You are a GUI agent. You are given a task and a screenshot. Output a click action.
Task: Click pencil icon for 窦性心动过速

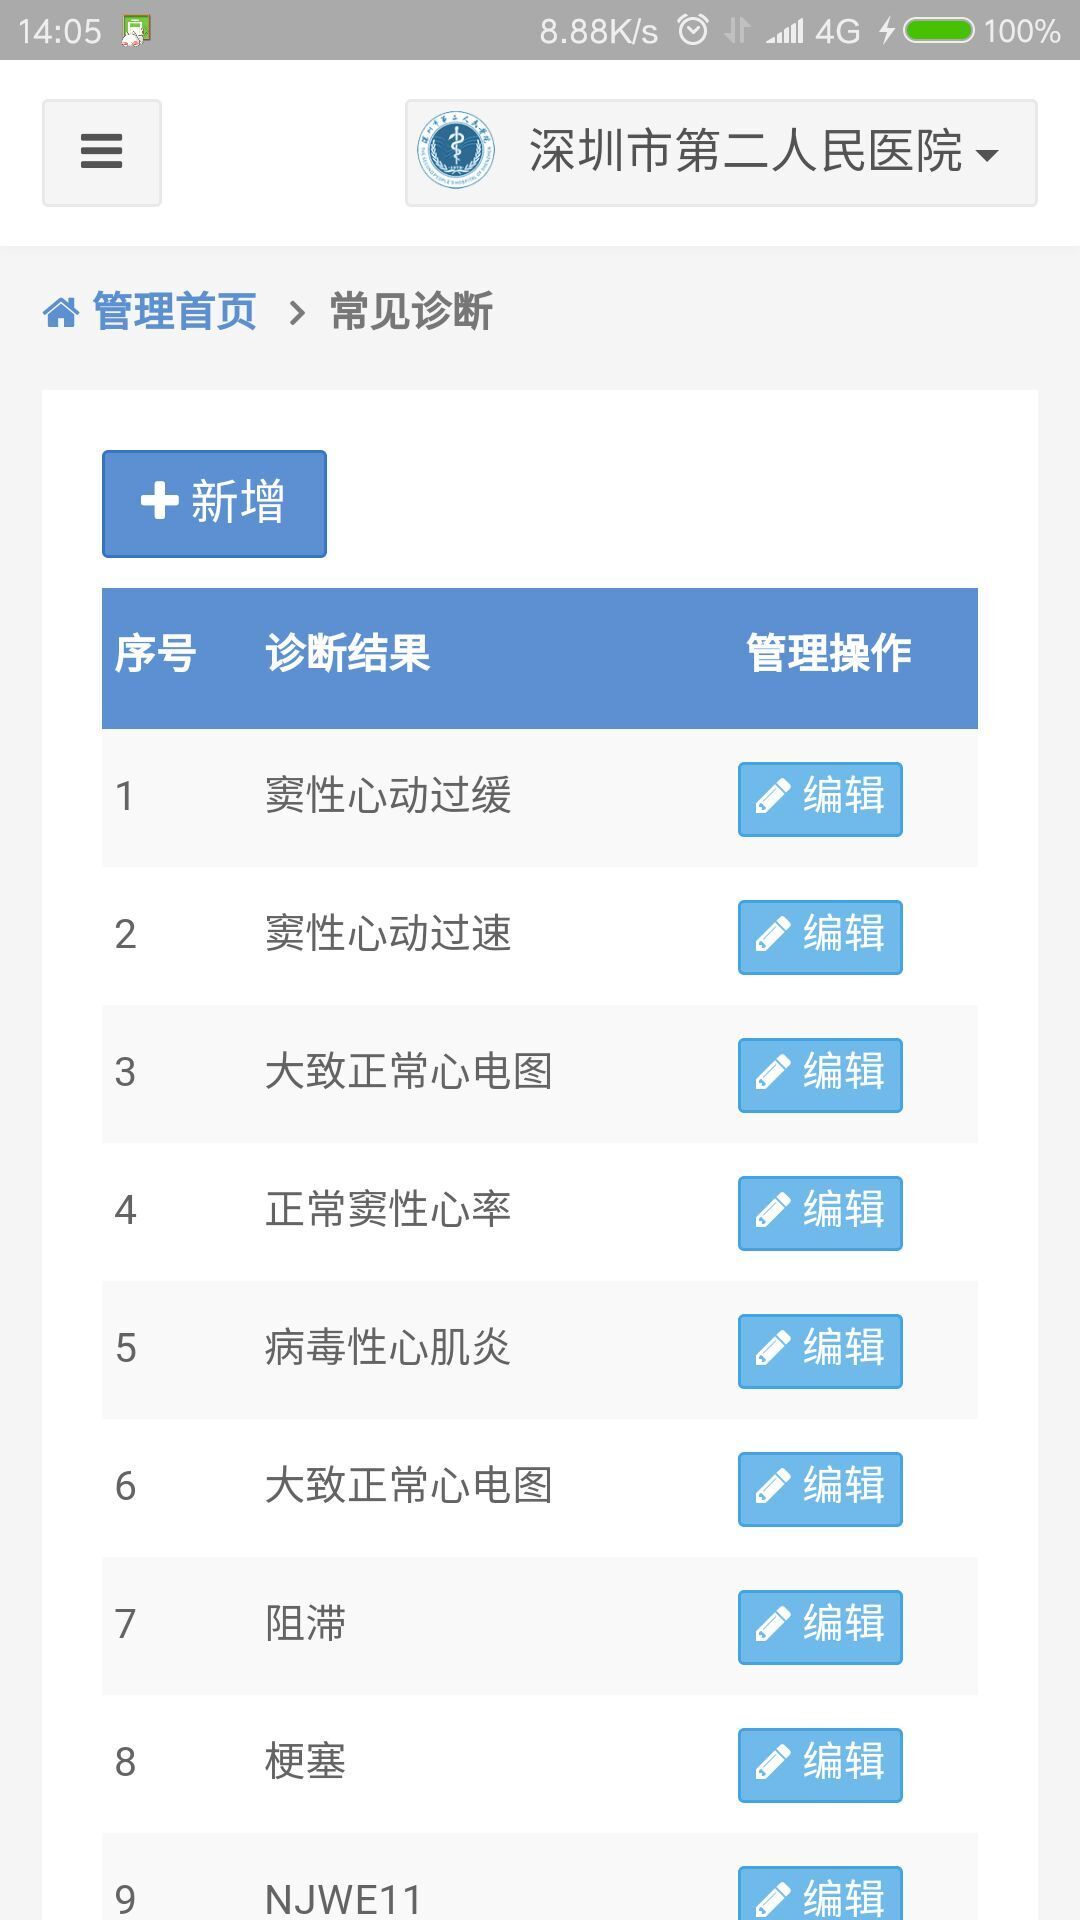point(773,936)
